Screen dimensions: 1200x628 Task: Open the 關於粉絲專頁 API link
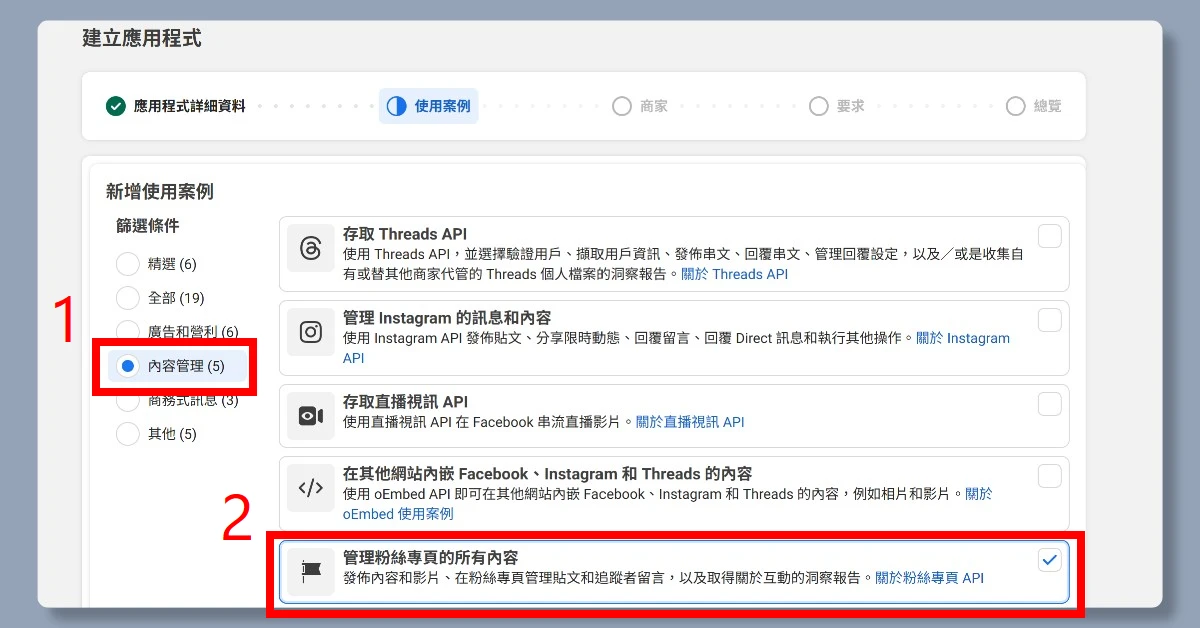point(930,578)
